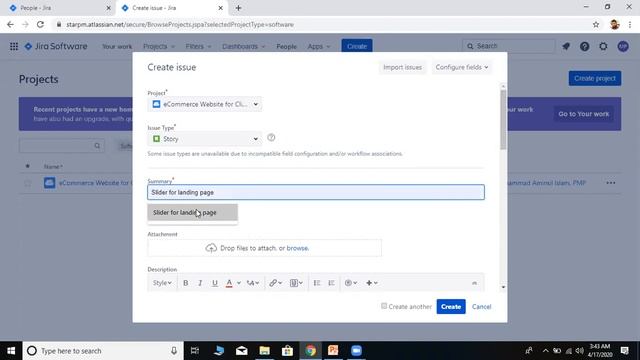Tick the Create another checkbox
The image size is (640, 360).
click(384, 306)
